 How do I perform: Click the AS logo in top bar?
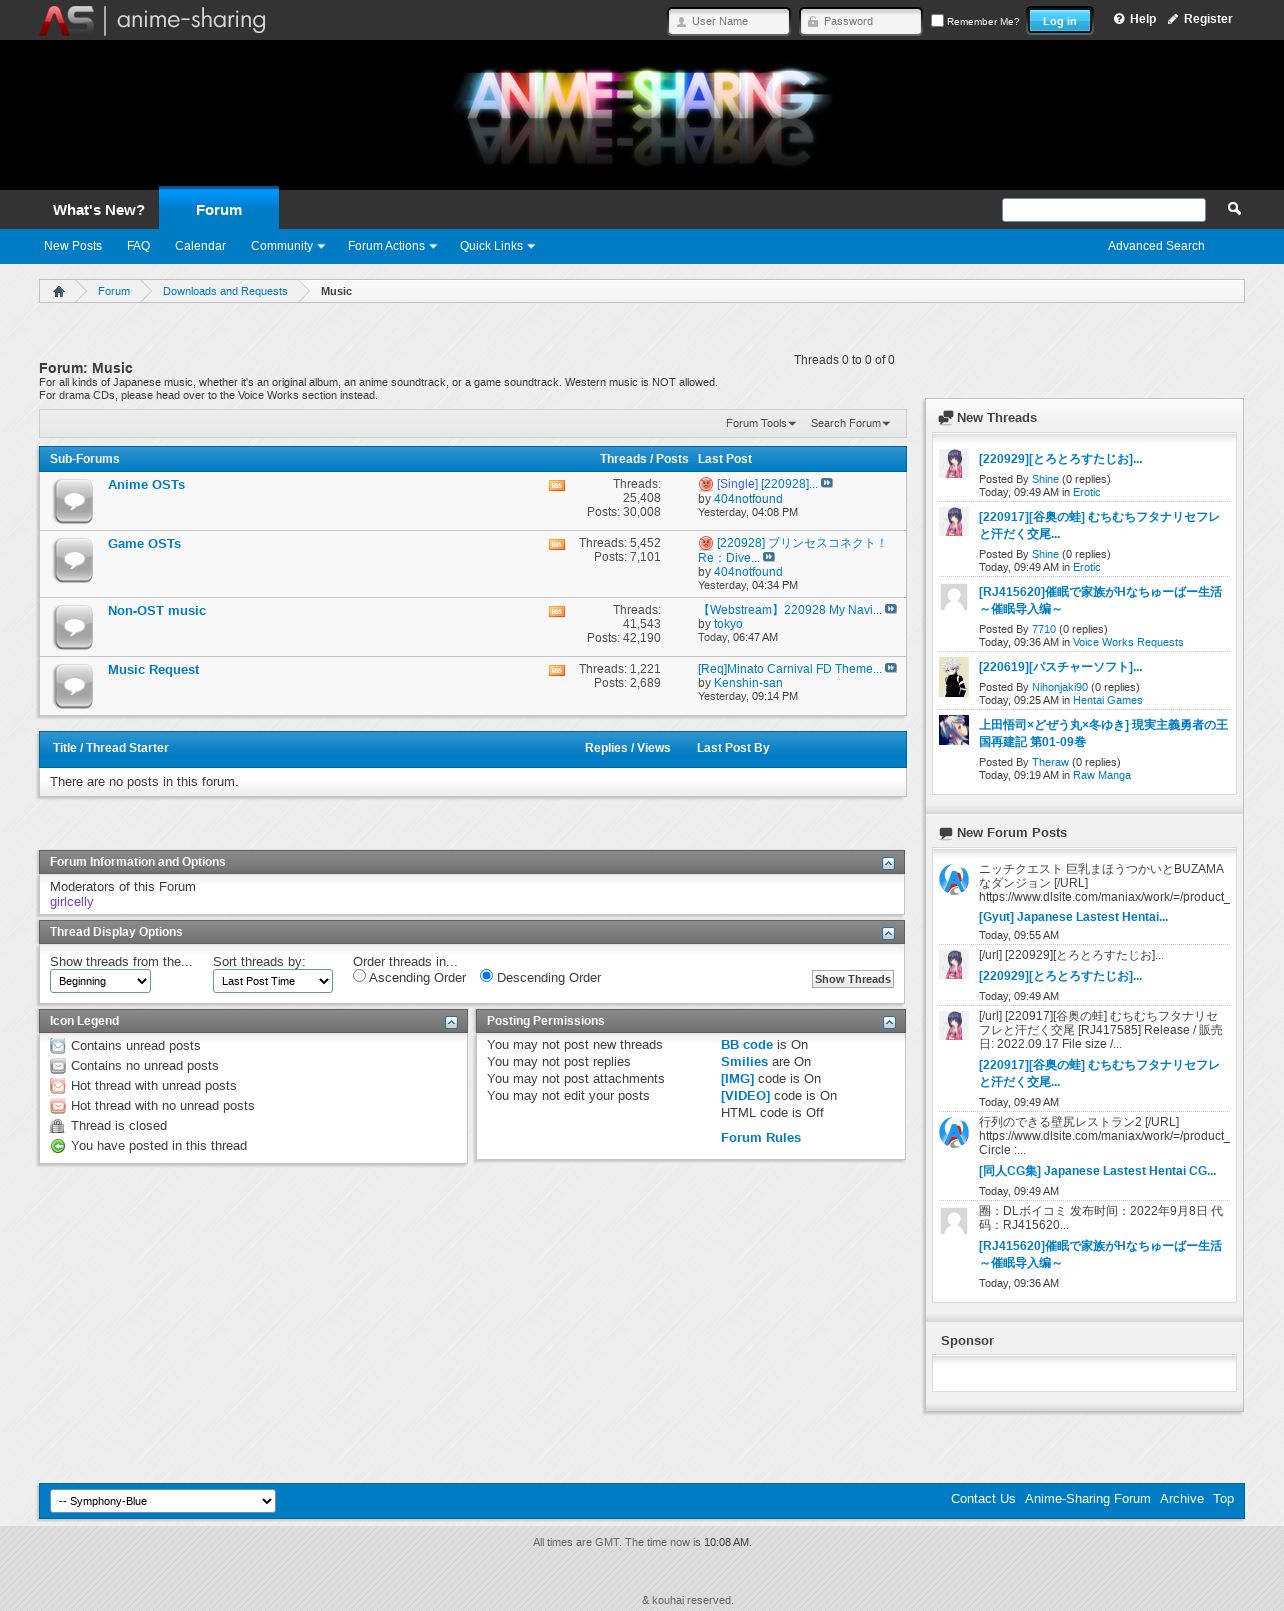click(x=66, y=20)
